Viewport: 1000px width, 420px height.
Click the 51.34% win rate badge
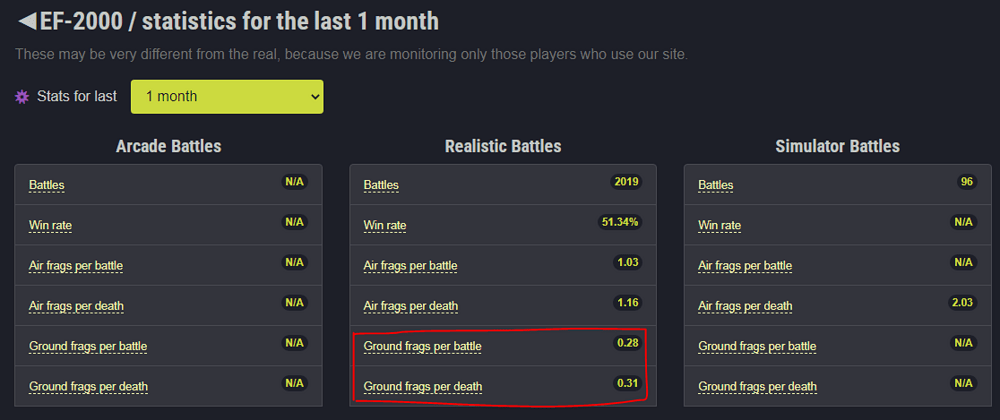click(x=619, y=222)
